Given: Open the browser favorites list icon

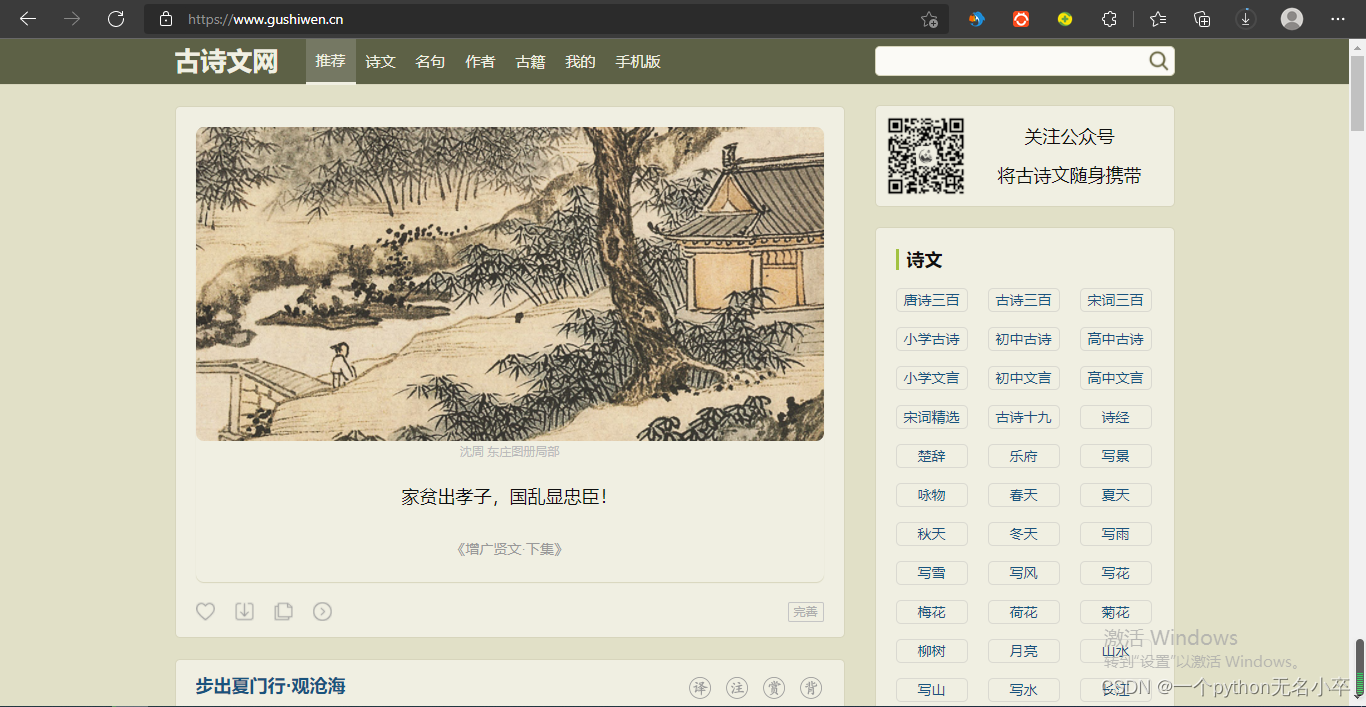Looking at the screenshot, I should [x=1158, y=19].
